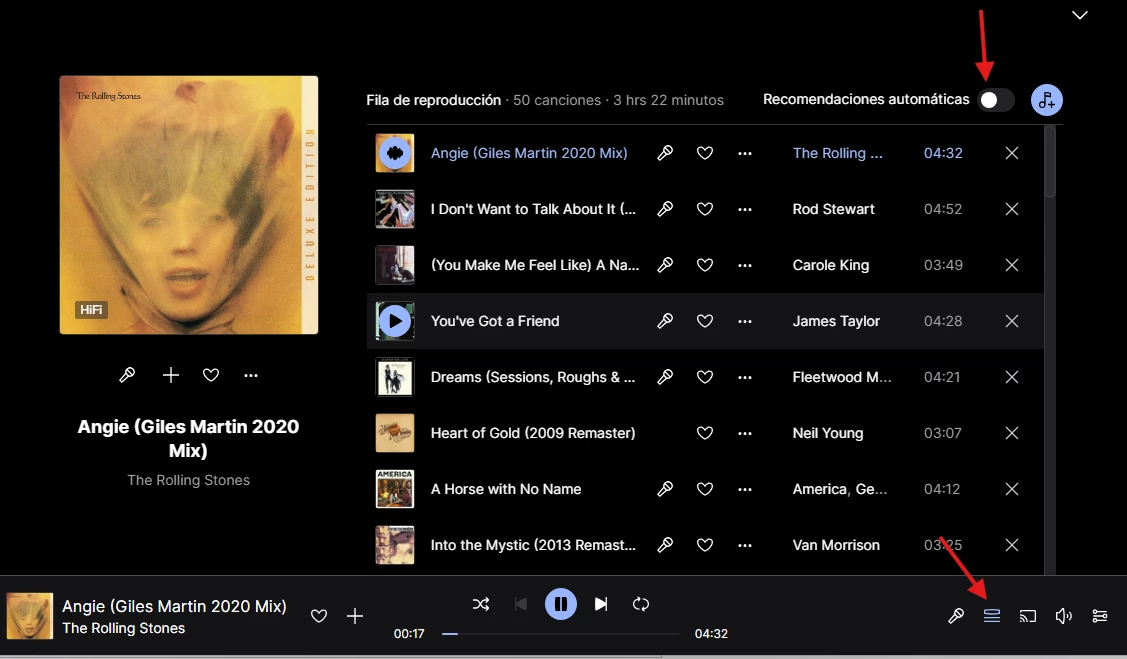The width and height of the screenshot is (1127, 659).
Task: Toggle Recomendaciones automáticas switch
Action: coord(995,100)
